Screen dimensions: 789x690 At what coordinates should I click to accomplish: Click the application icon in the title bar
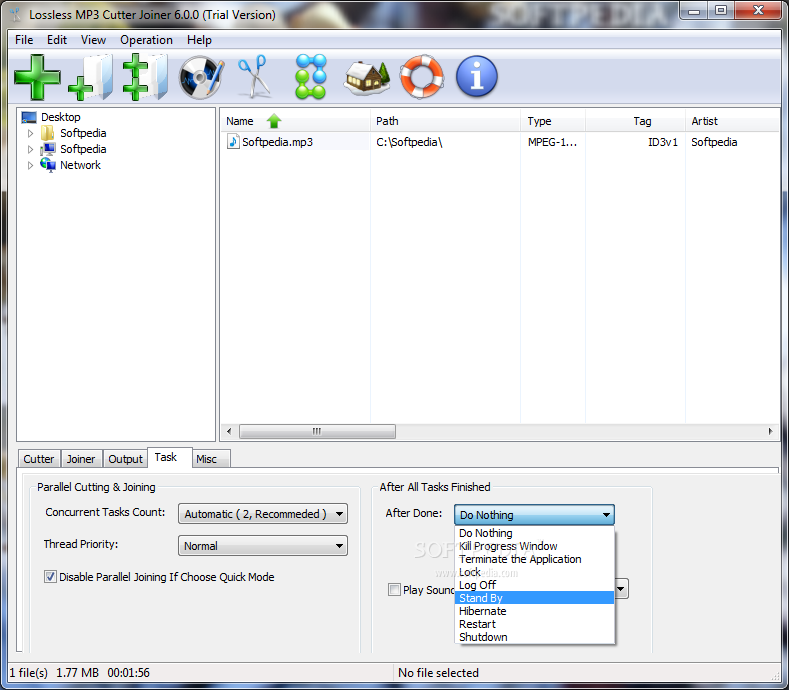pyautogui.click(x=16, y=15)
